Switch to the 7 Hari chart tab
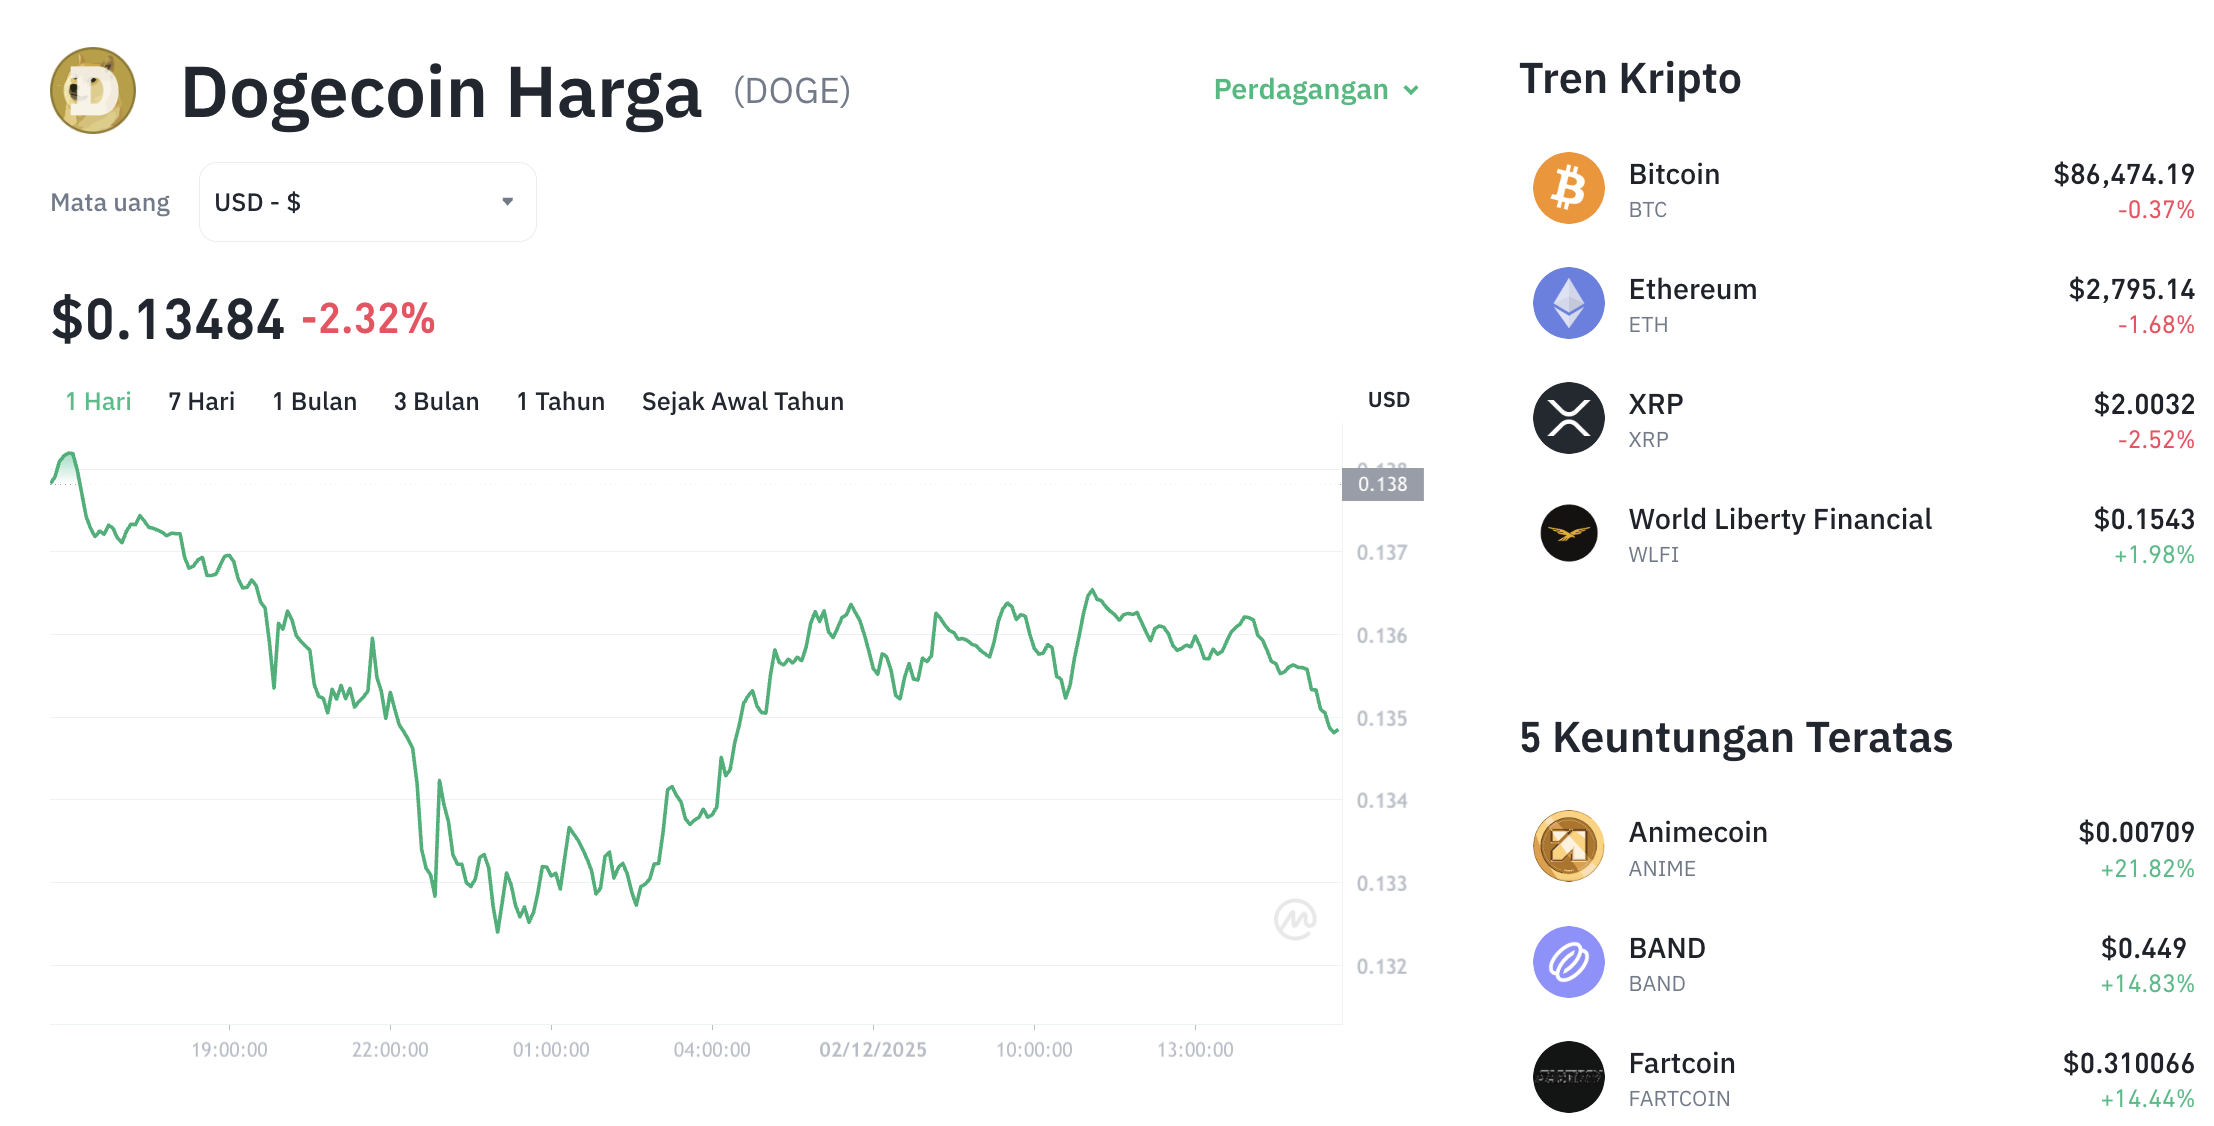The height and width of the screenshot is (1126, 2214). click(x=200, y=401)
